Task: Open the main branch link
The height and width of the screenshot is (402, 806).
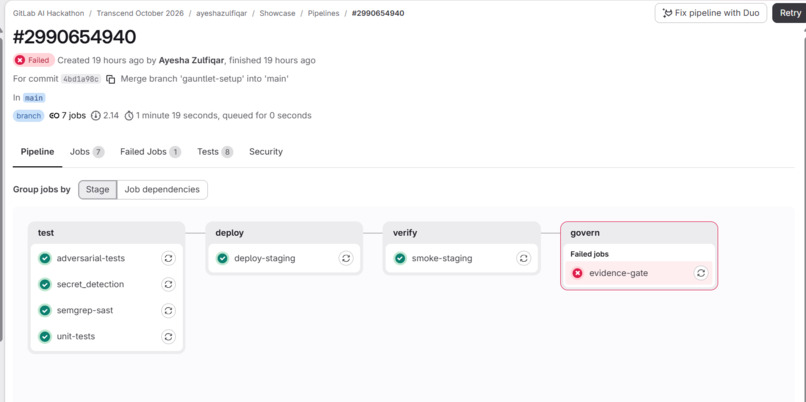Action: [x=34, y=98]
